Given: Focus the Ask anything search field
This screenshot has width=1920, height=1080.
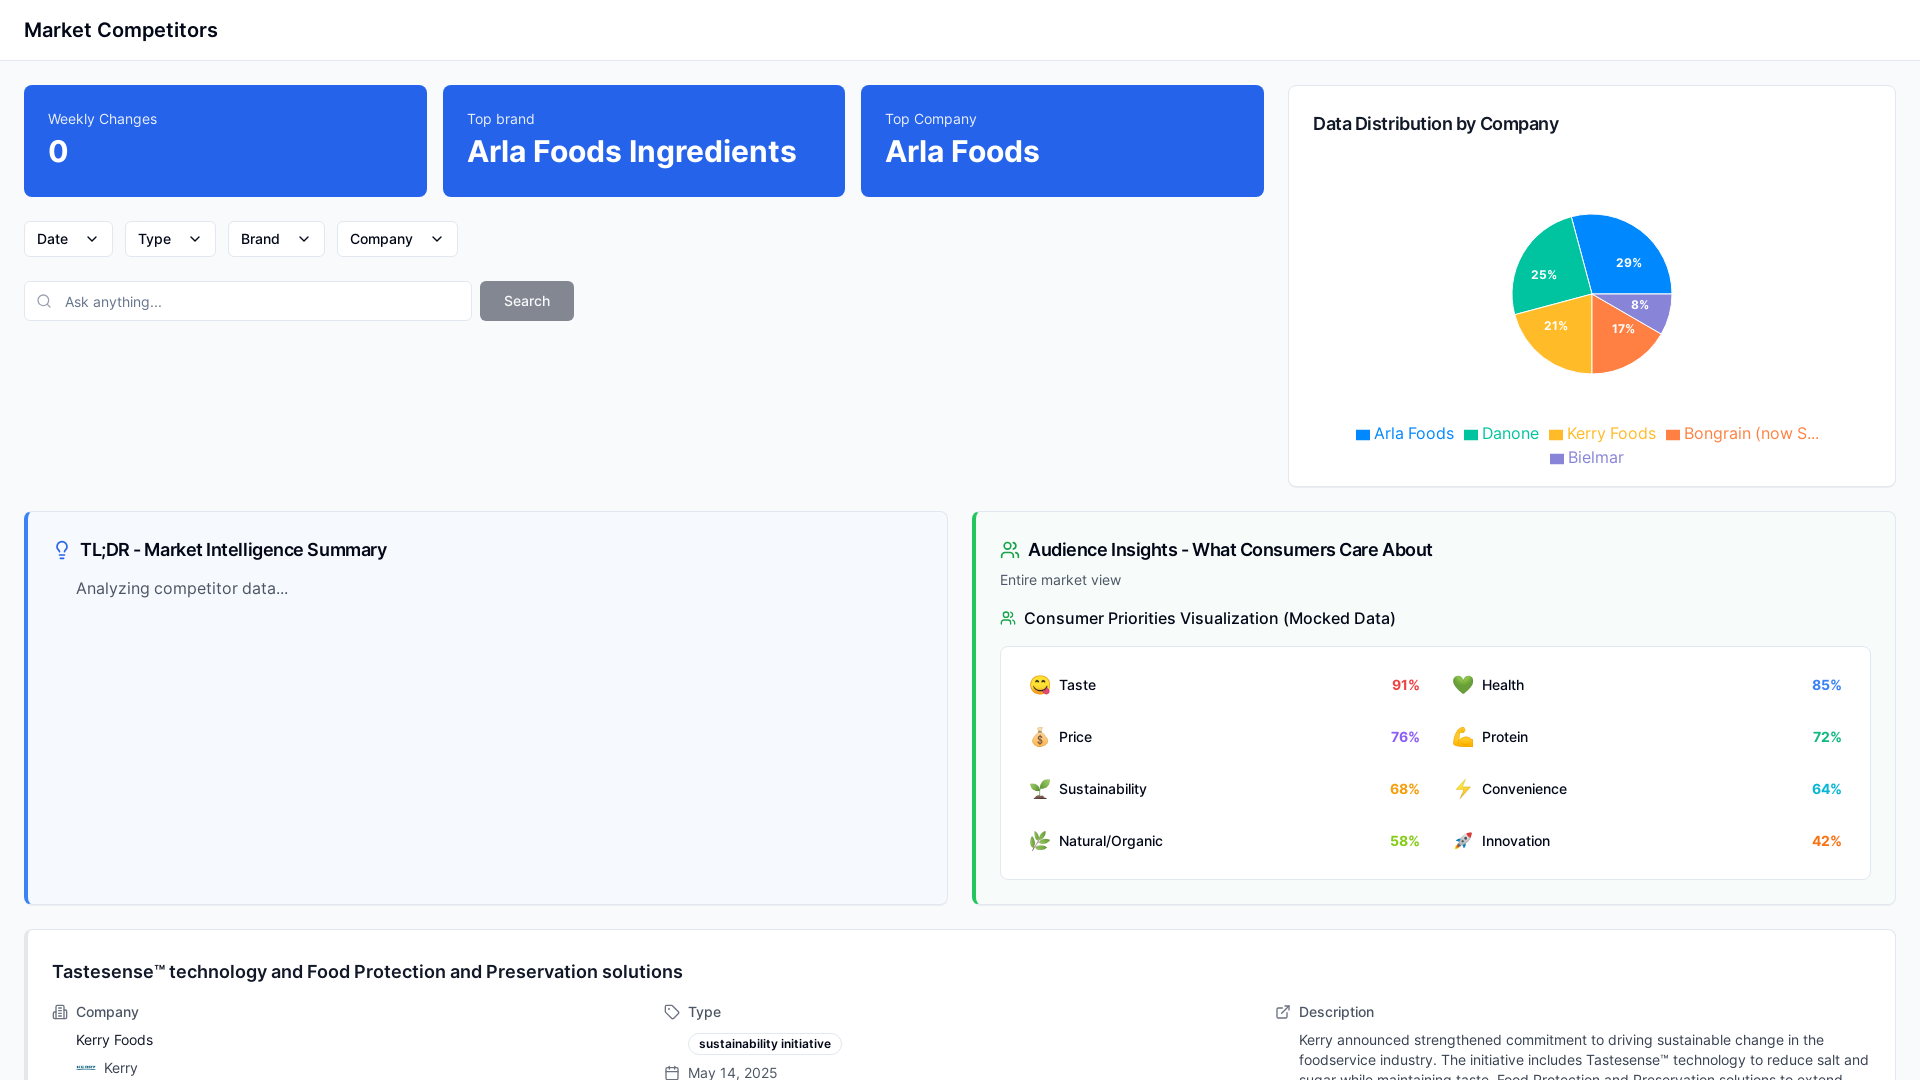Looking at the screenshot, I should 248,301.
